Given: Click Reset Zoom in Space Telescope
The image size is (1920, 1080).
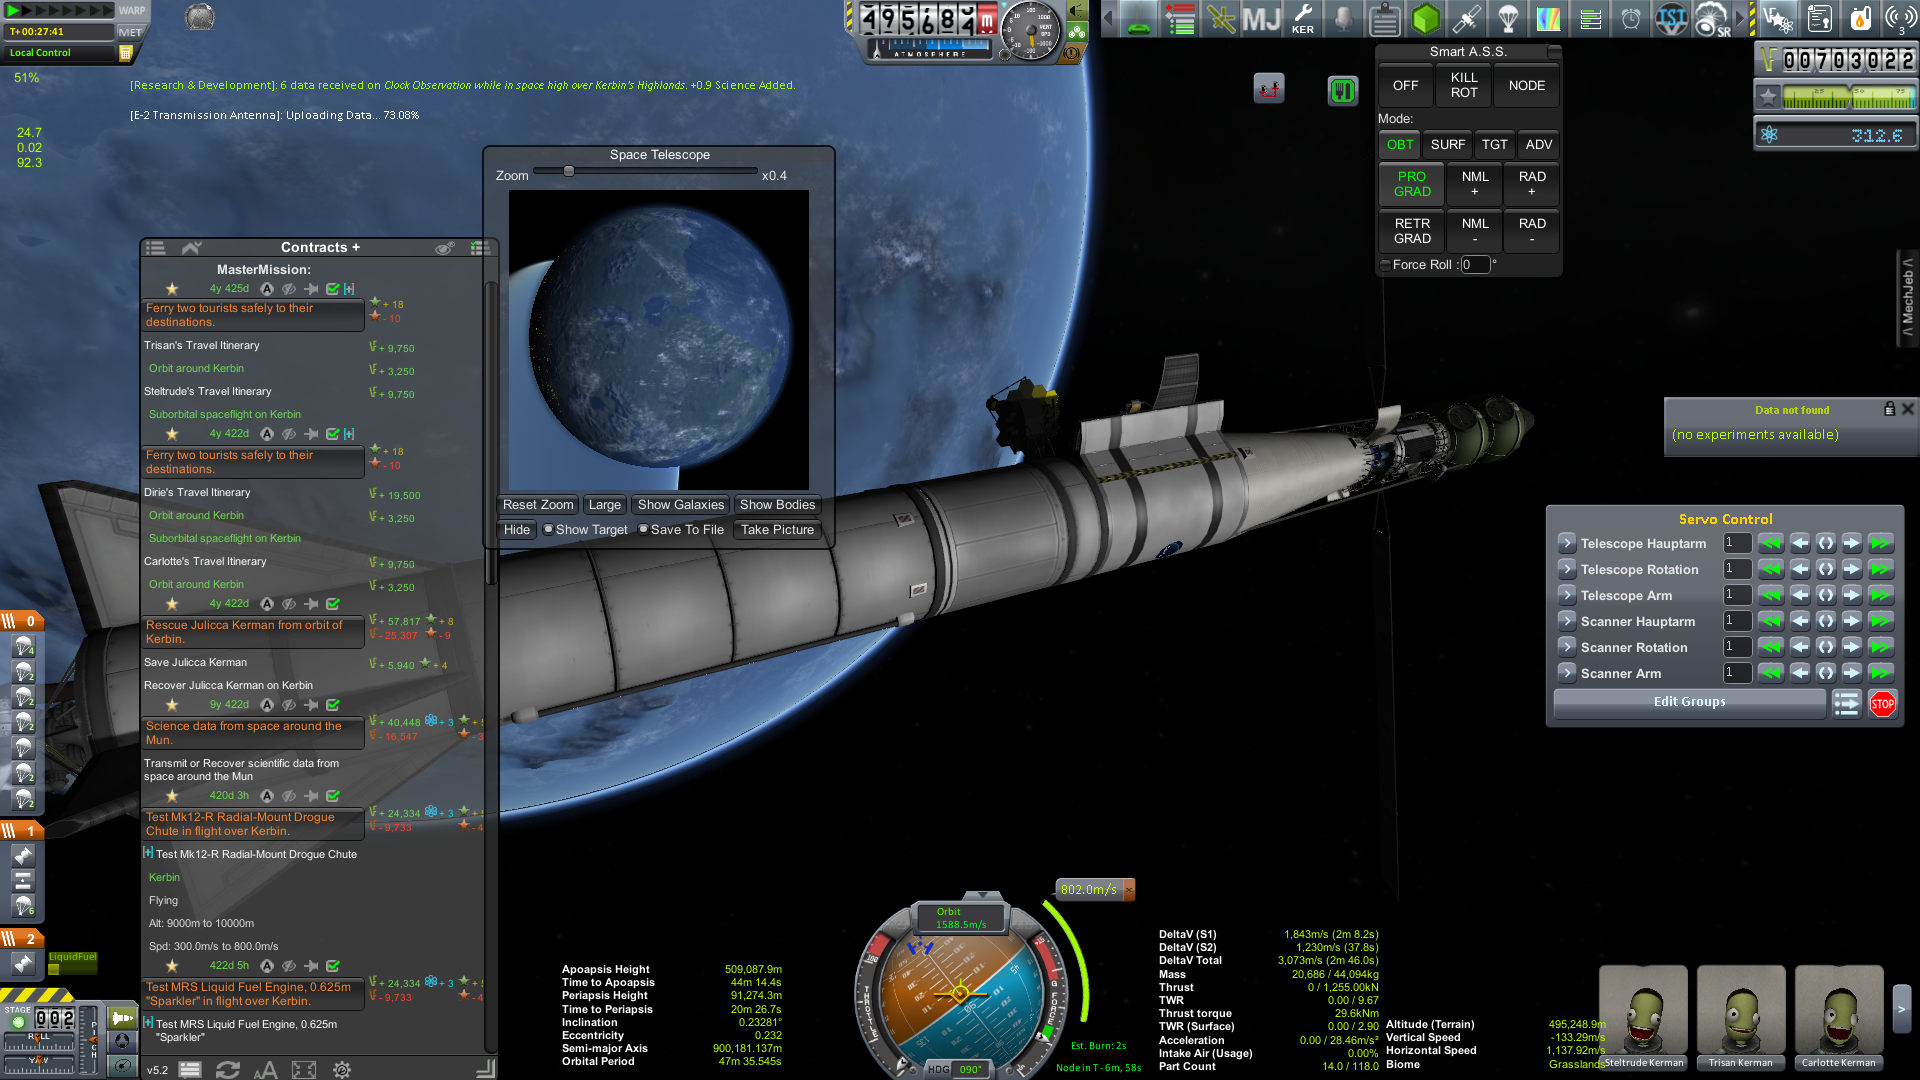Looking at the screenshot, I should pyautogui.click(x=538, y=505).
